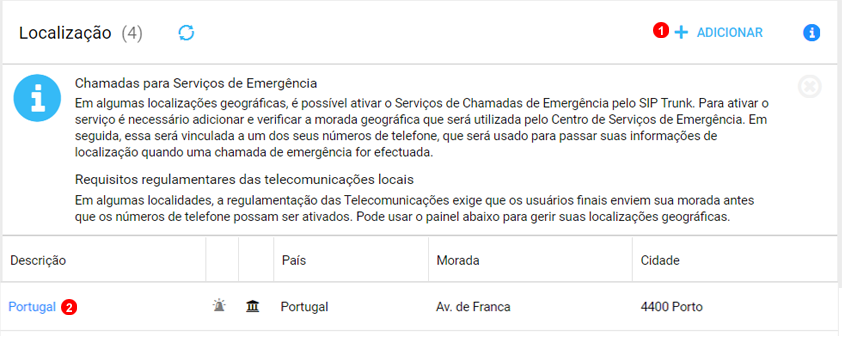Click the blue plus icon
This screenshot has width=843, height=360.
[681, 33]
